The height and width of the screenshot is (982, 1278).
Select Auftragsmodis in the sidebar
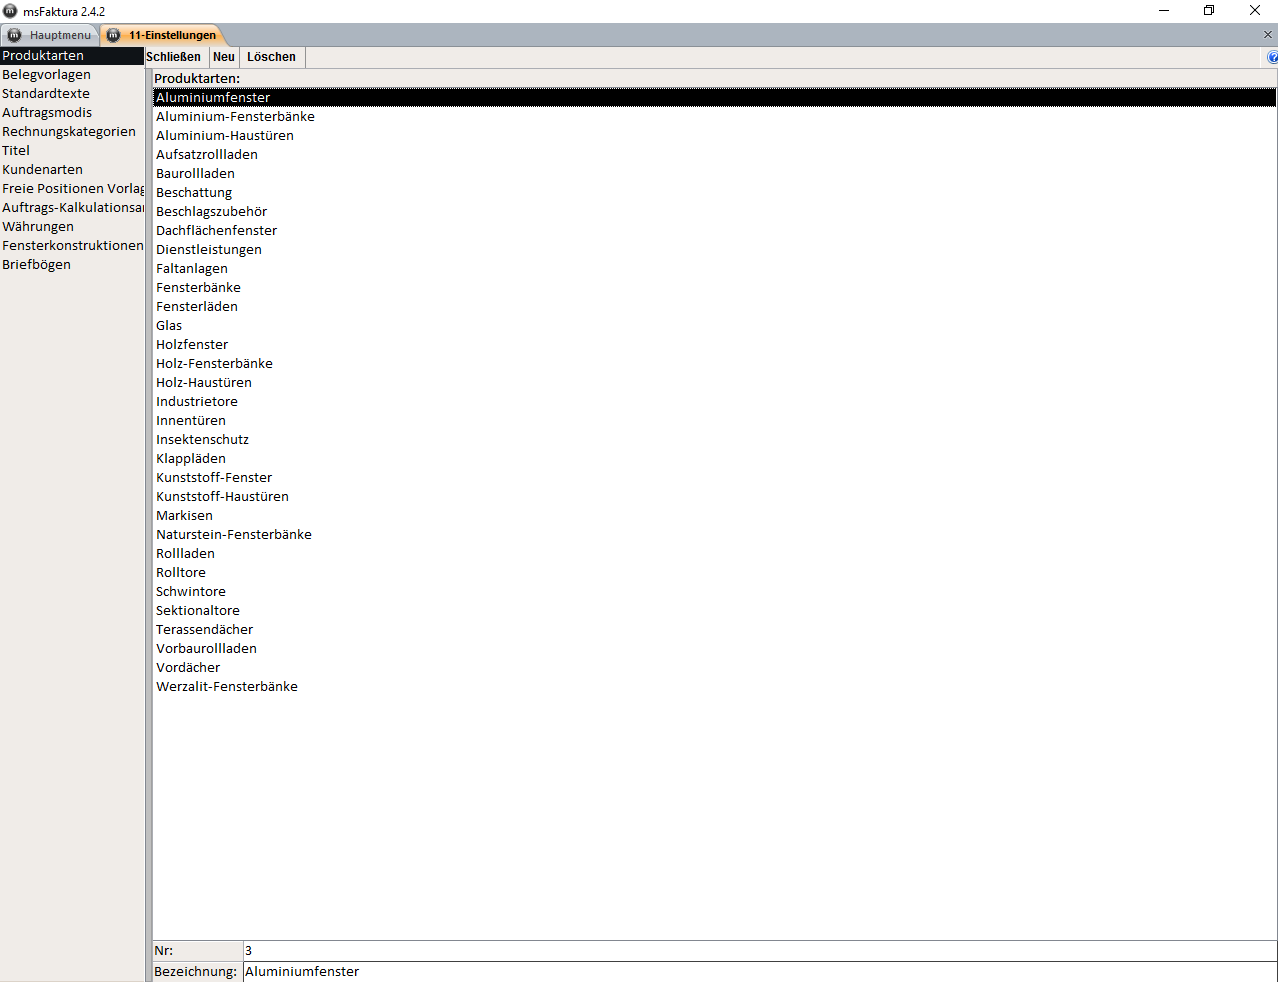click(72, 113)
